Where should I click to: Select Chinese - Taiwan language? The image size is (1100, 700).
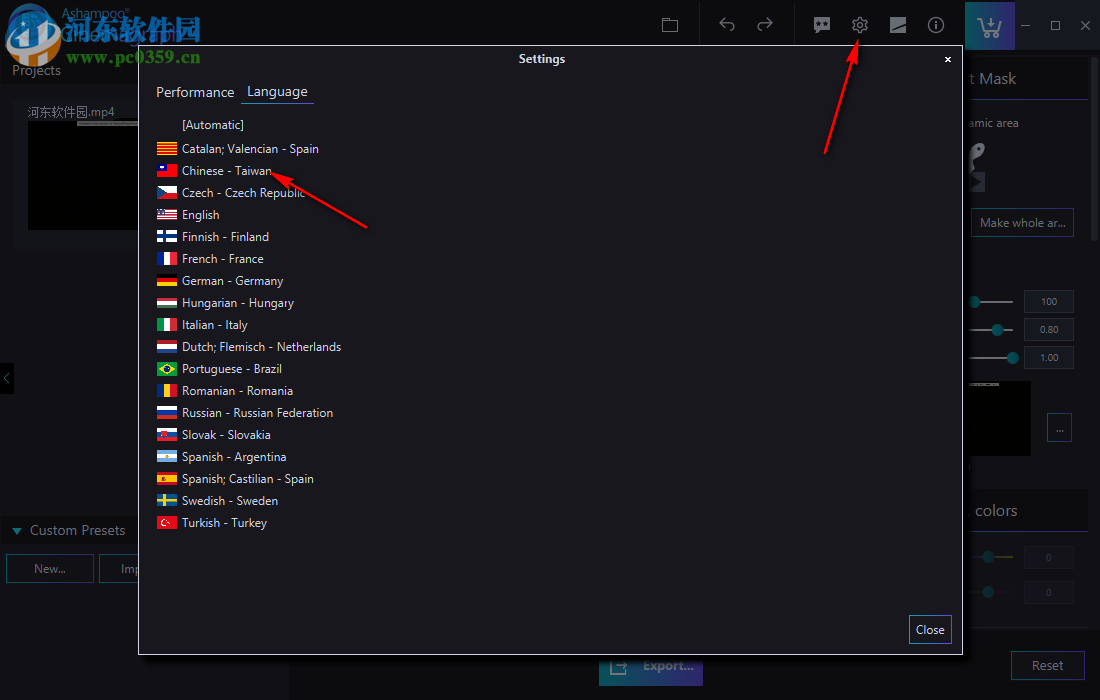point(214,170)
